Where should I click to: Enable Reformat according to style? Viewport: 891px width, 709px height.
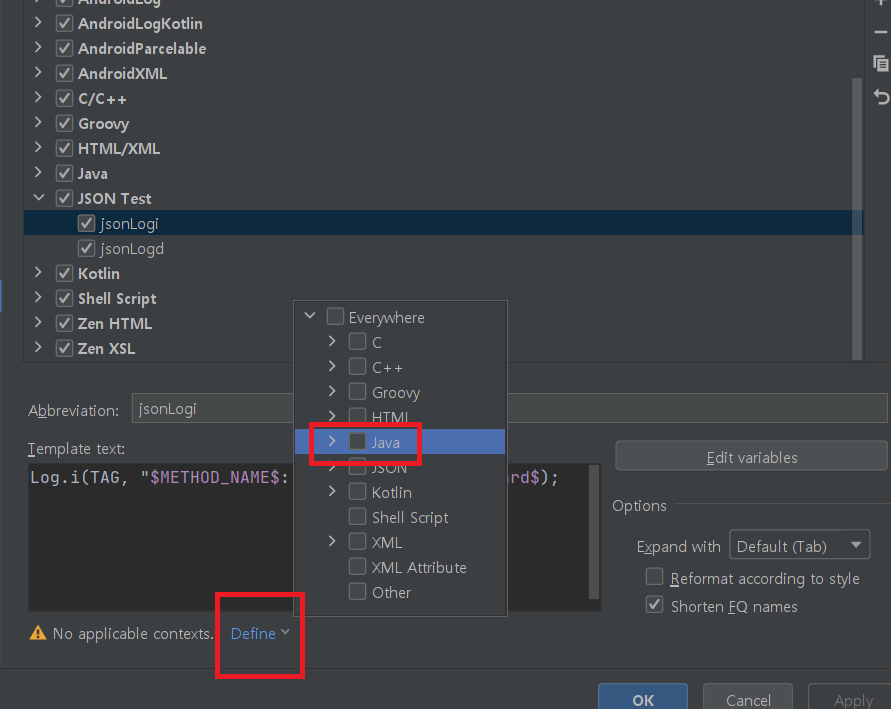(655, 577)
